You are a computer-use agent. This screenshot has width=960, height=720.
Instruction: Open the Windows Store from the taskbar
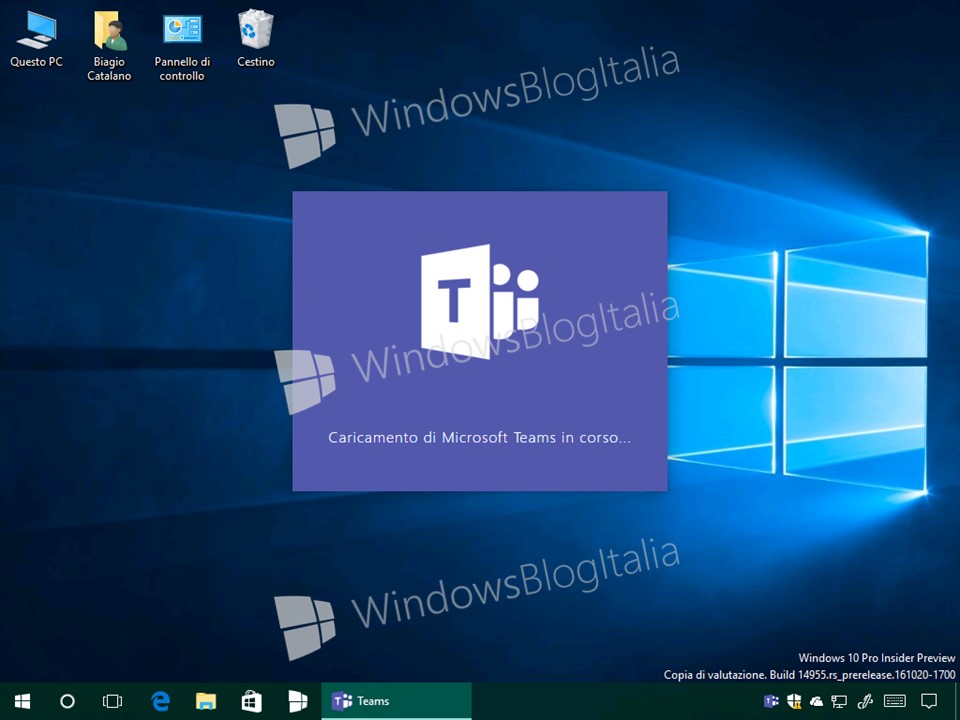[252, 701]
